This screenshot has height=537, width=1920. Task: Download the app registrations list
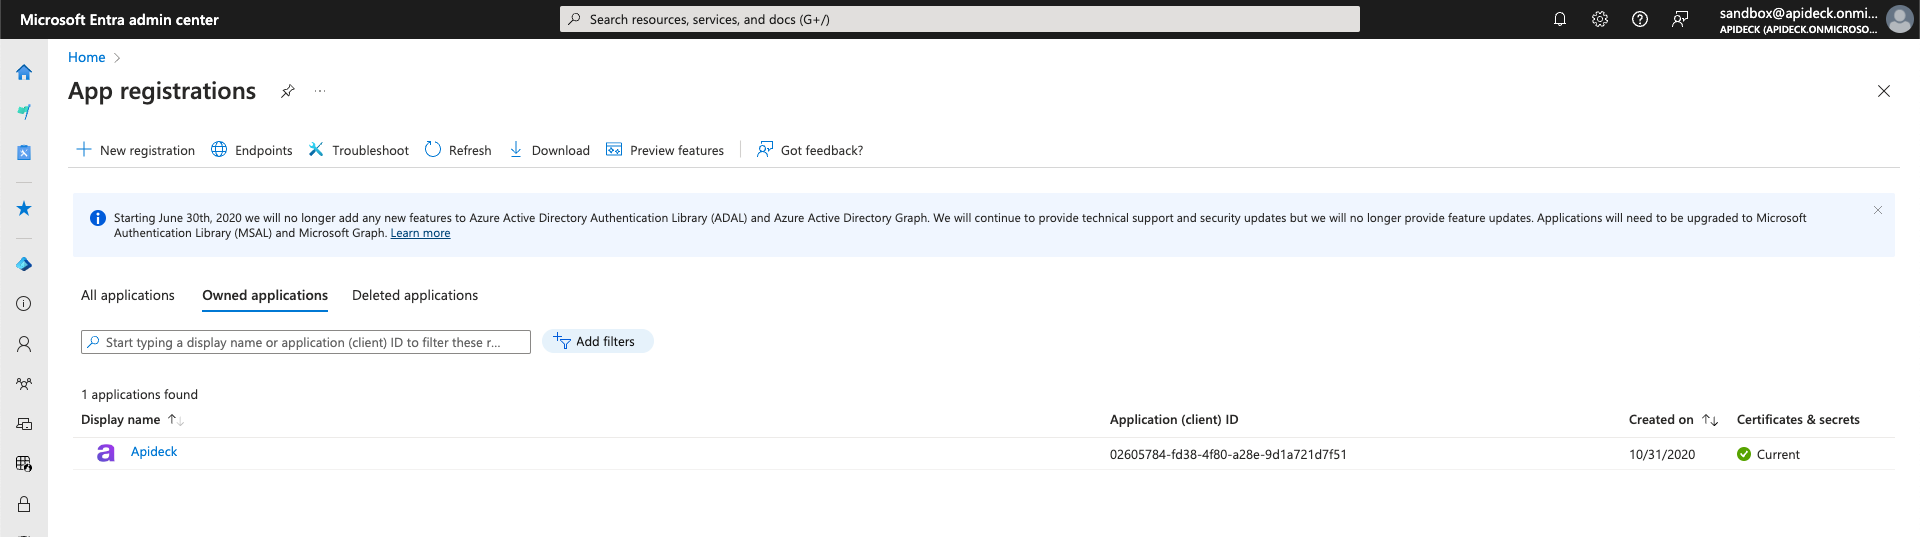[550, 150]
